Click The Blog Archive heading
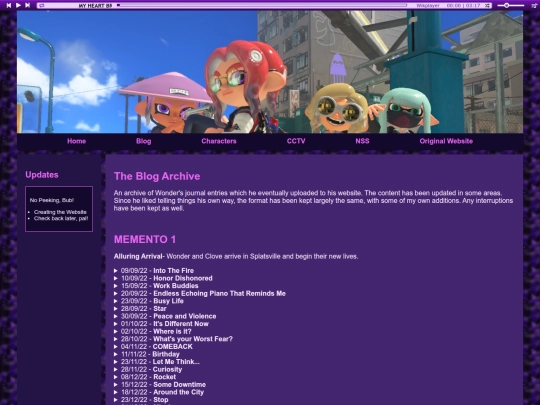 point(157,176)
